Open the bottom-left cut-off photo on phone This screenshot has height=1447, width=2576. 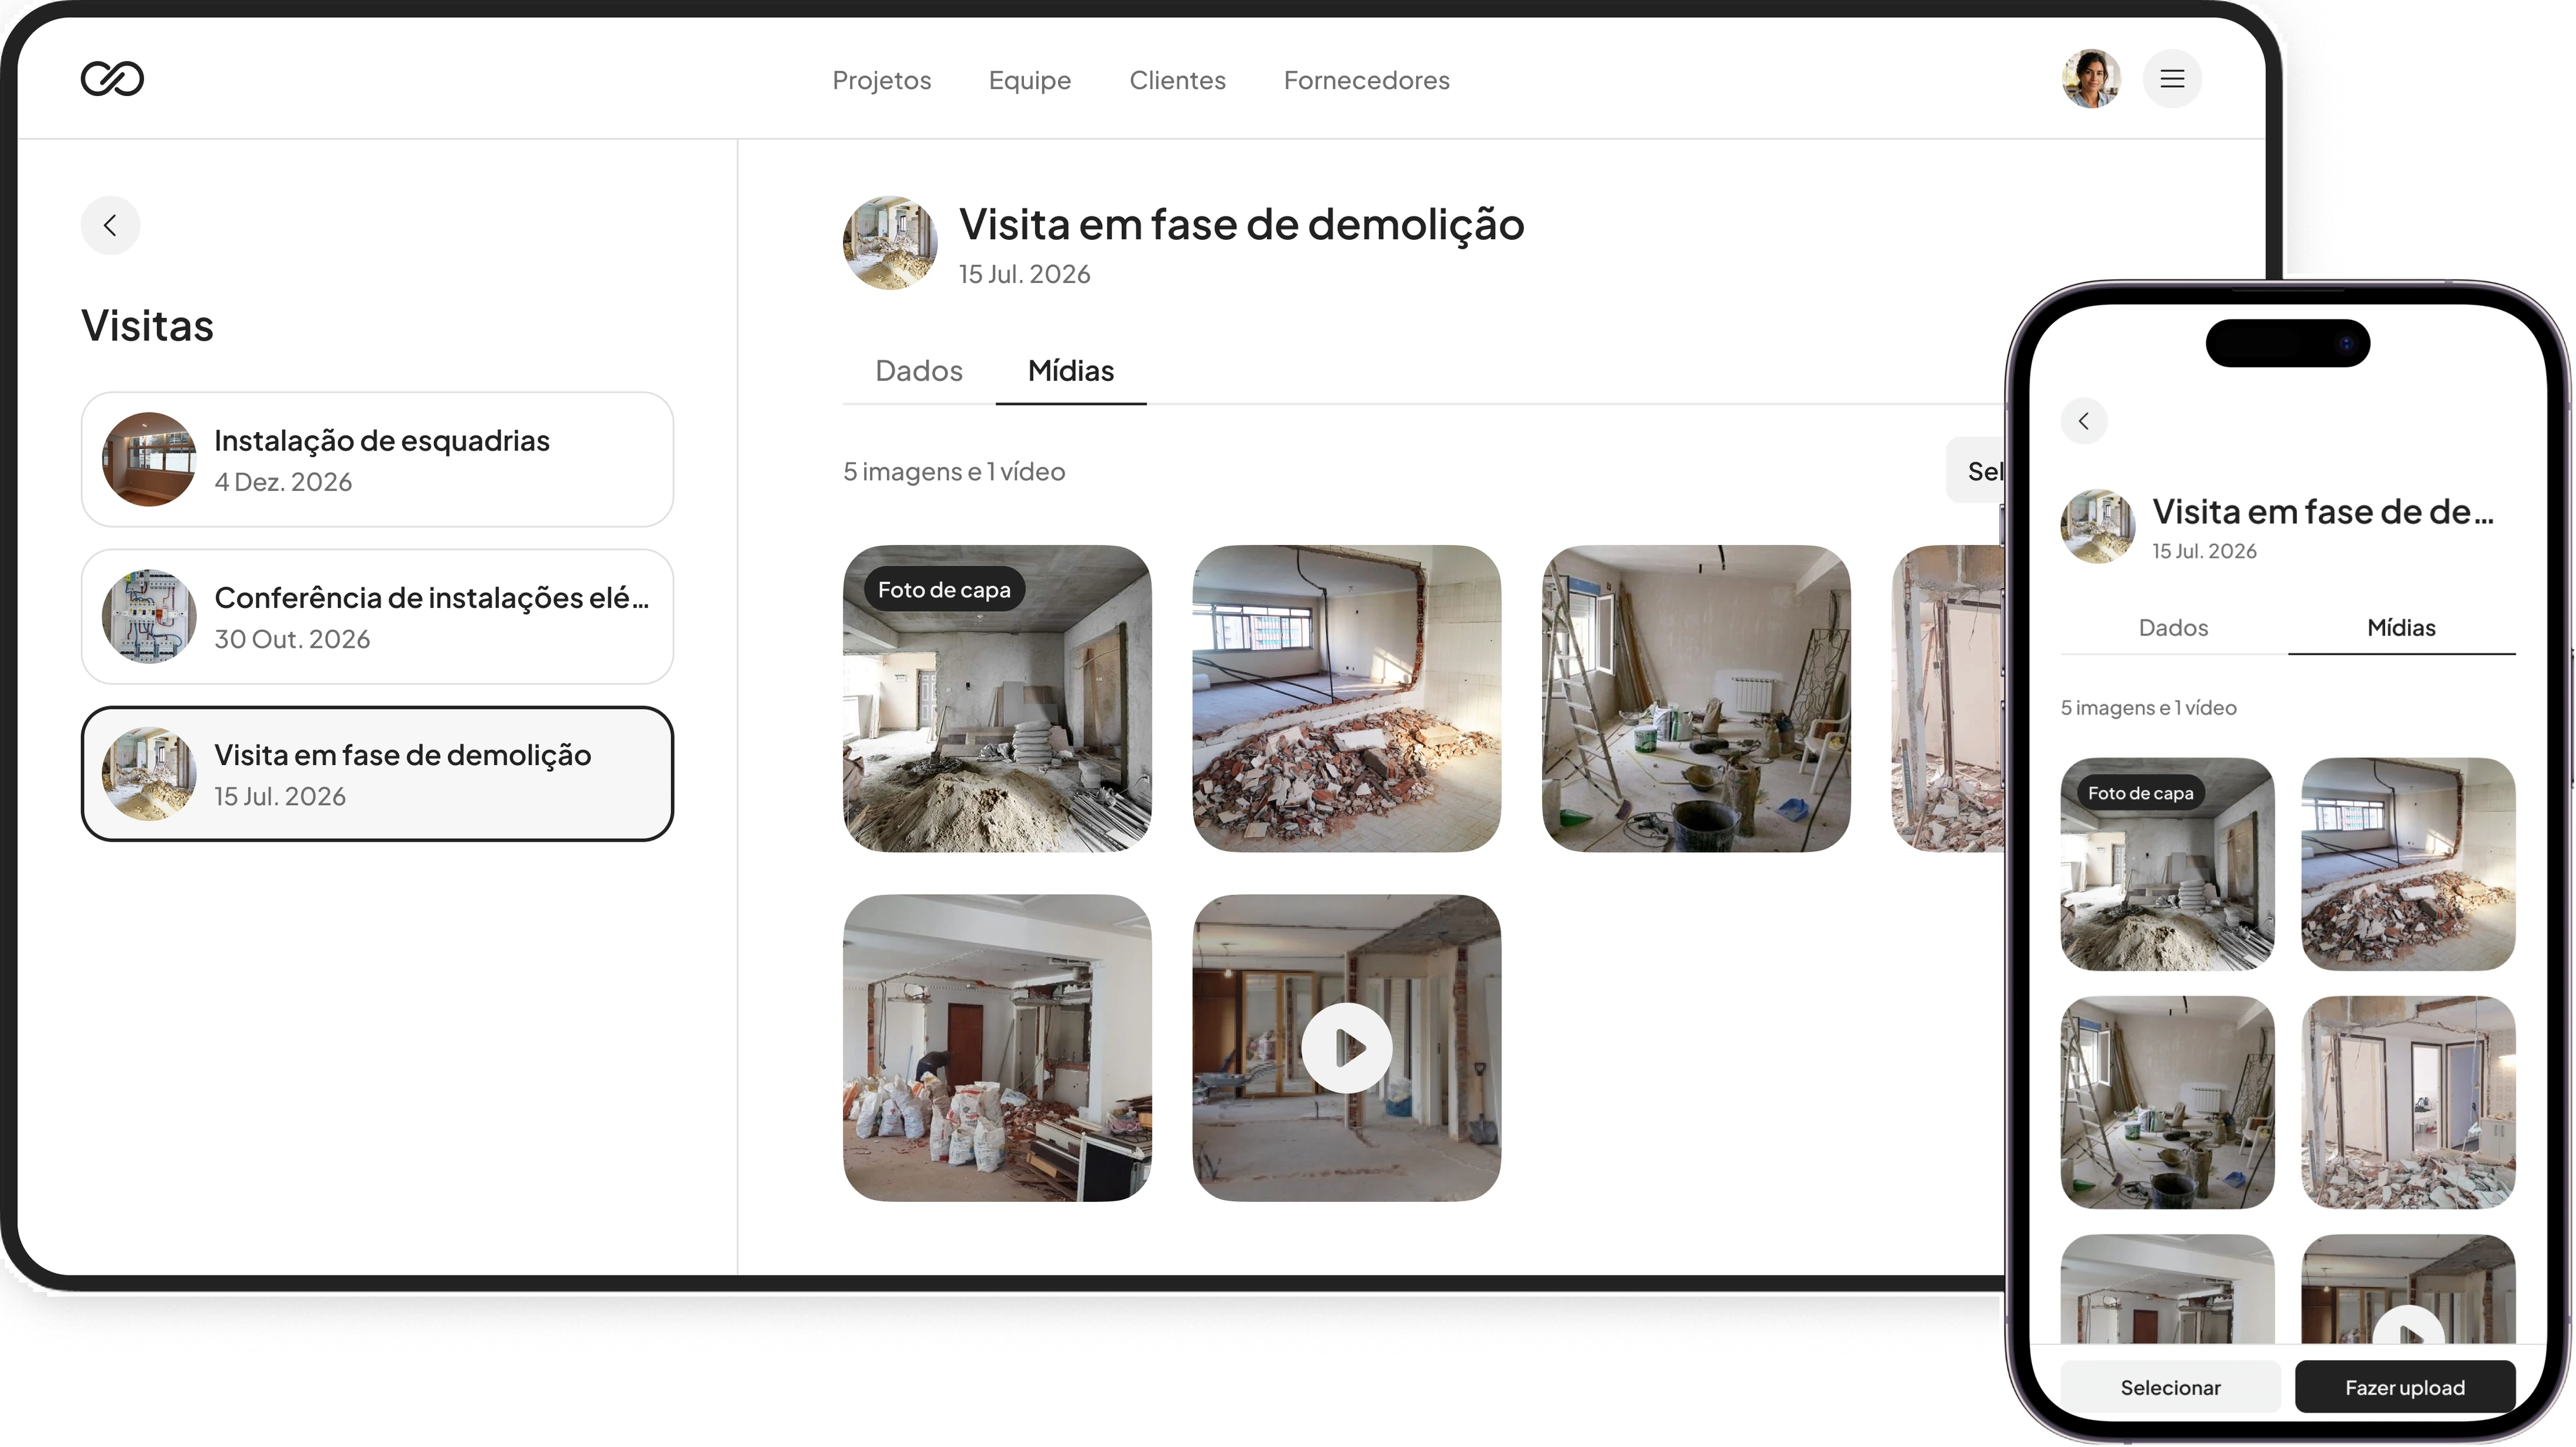point(2168,1290)
